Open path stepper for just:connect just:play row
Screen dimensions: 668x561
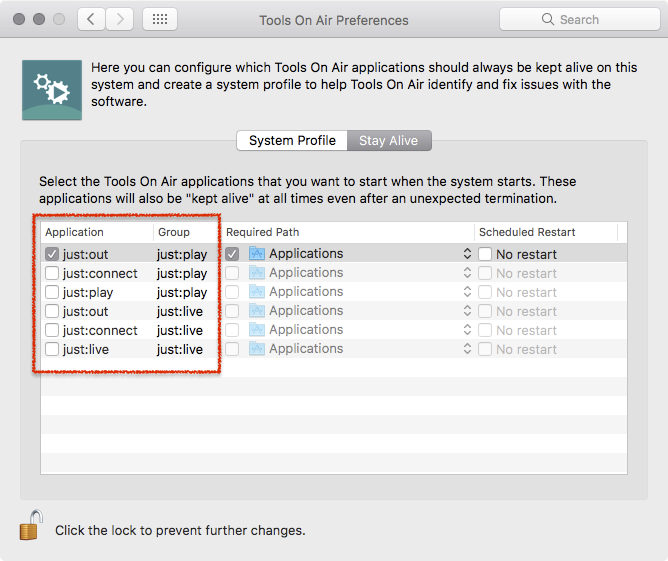467,273
